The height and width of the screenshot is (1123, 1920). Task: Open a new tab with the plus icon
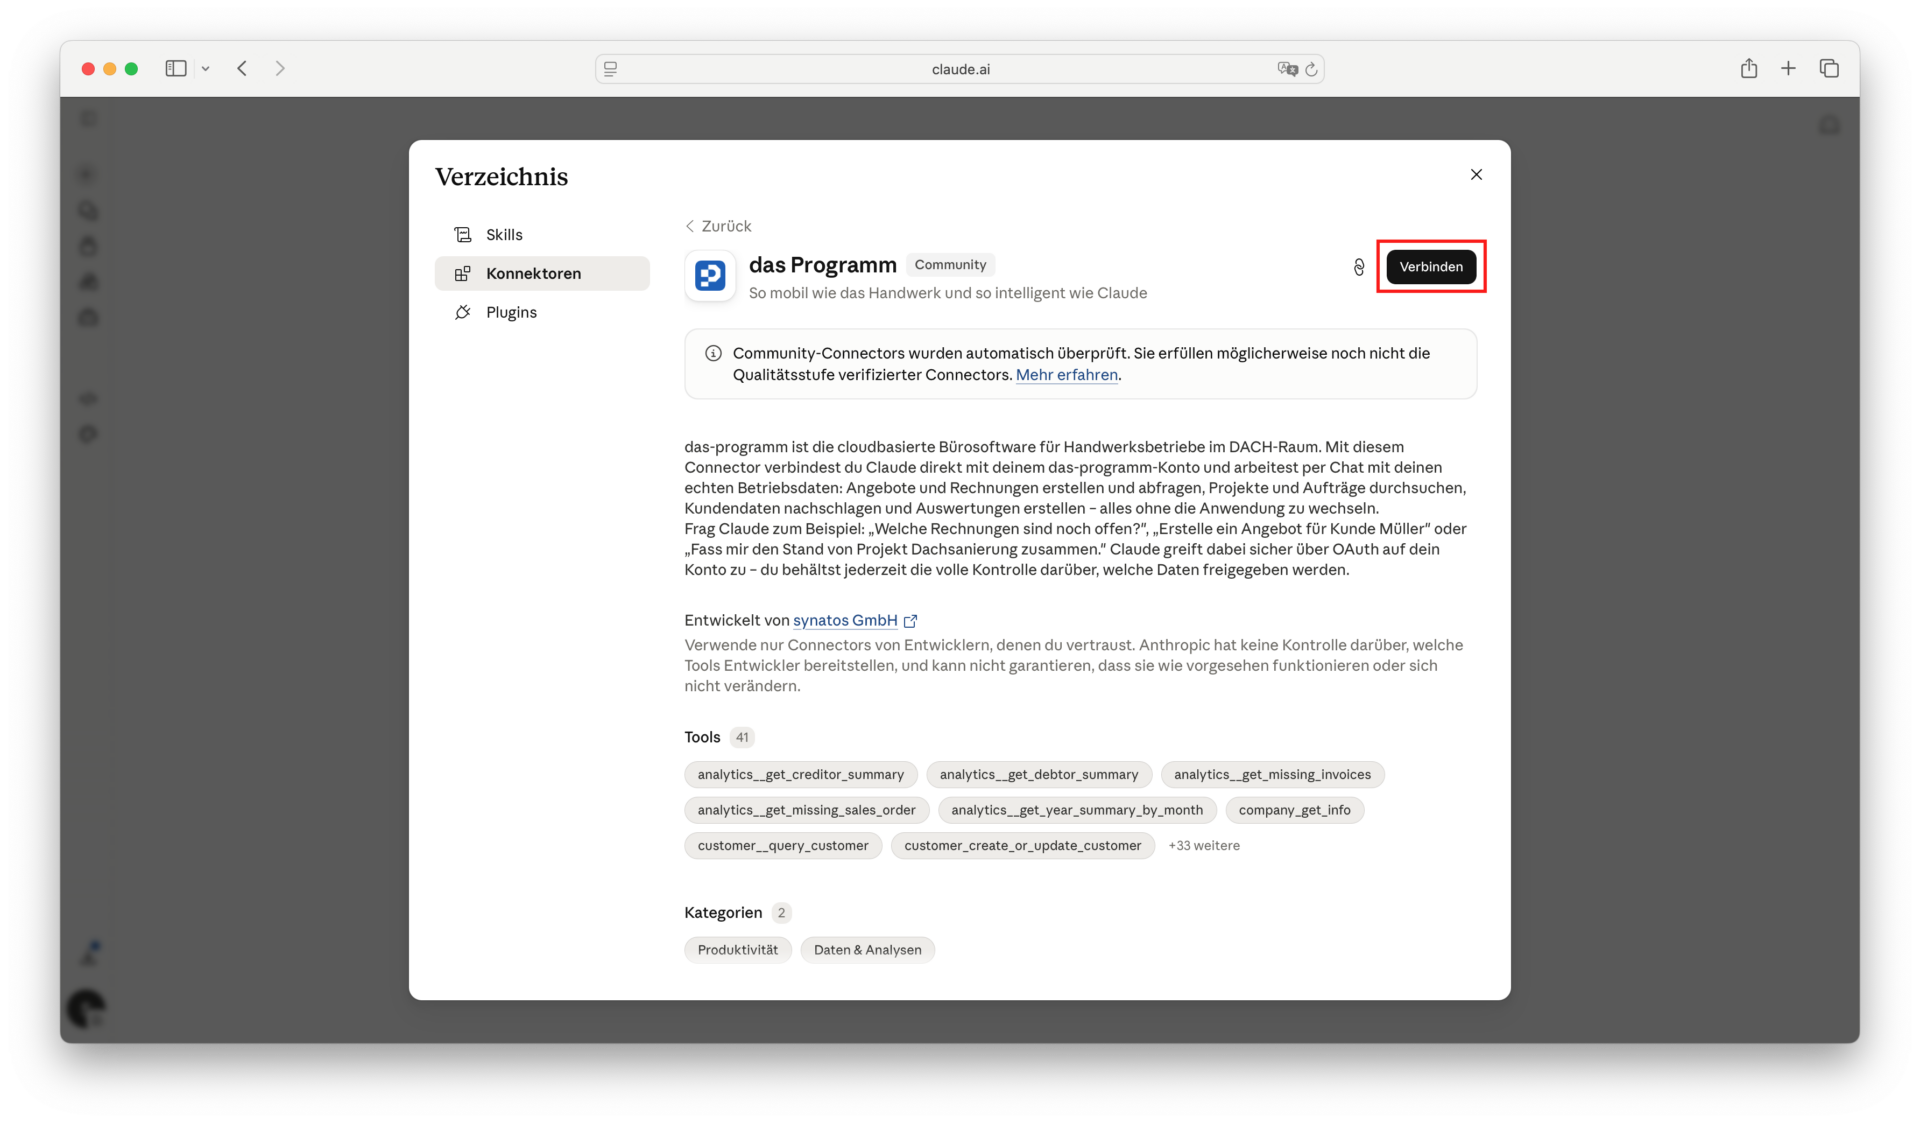[x=1788, y=68]
